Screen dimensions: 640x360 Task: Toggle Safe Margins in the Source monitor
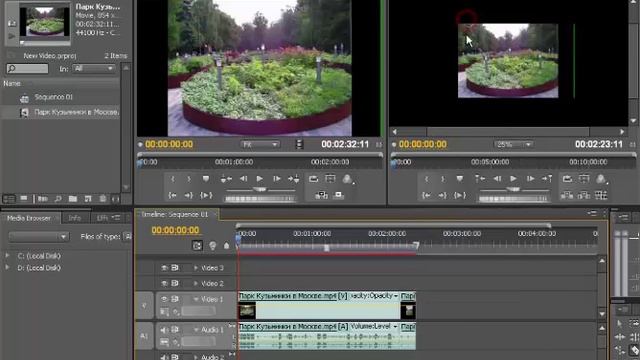pos(330,179)
